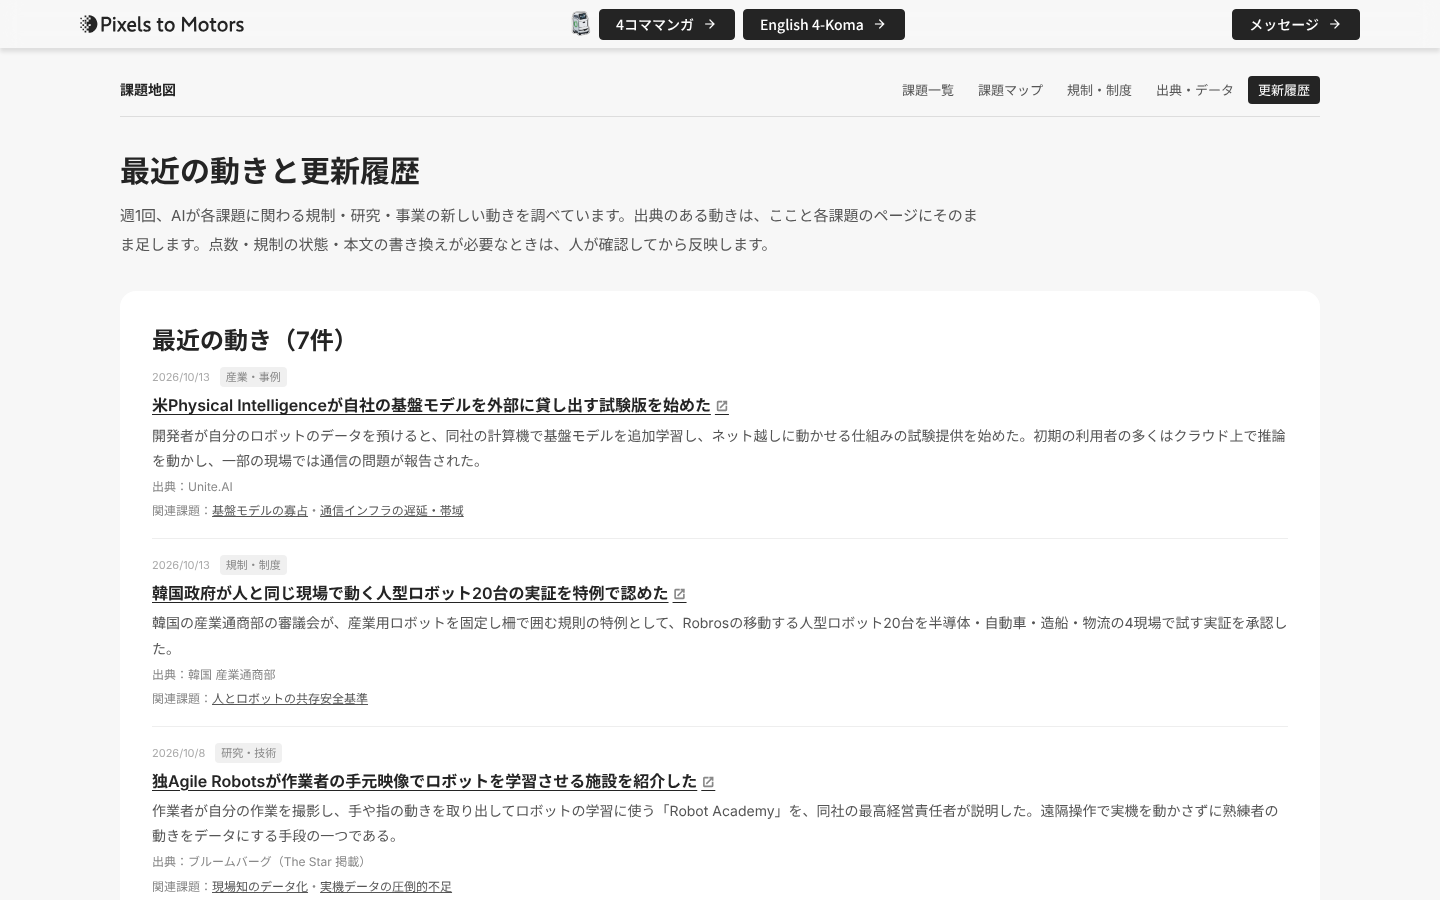Open related topic 通信インフラの遅延・帯域
This screenshot has width=1440, height=900.
(x=392, y=510)
